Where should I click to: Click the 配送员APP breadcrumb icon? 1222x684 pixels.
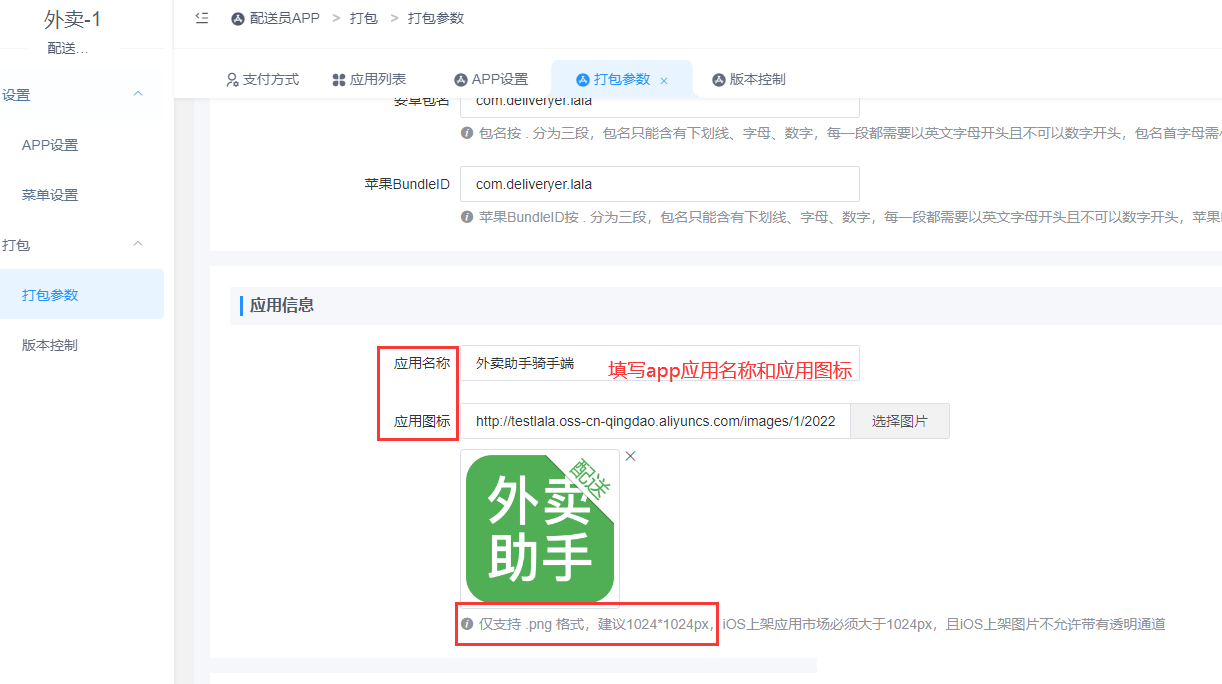tap(238, 19)
